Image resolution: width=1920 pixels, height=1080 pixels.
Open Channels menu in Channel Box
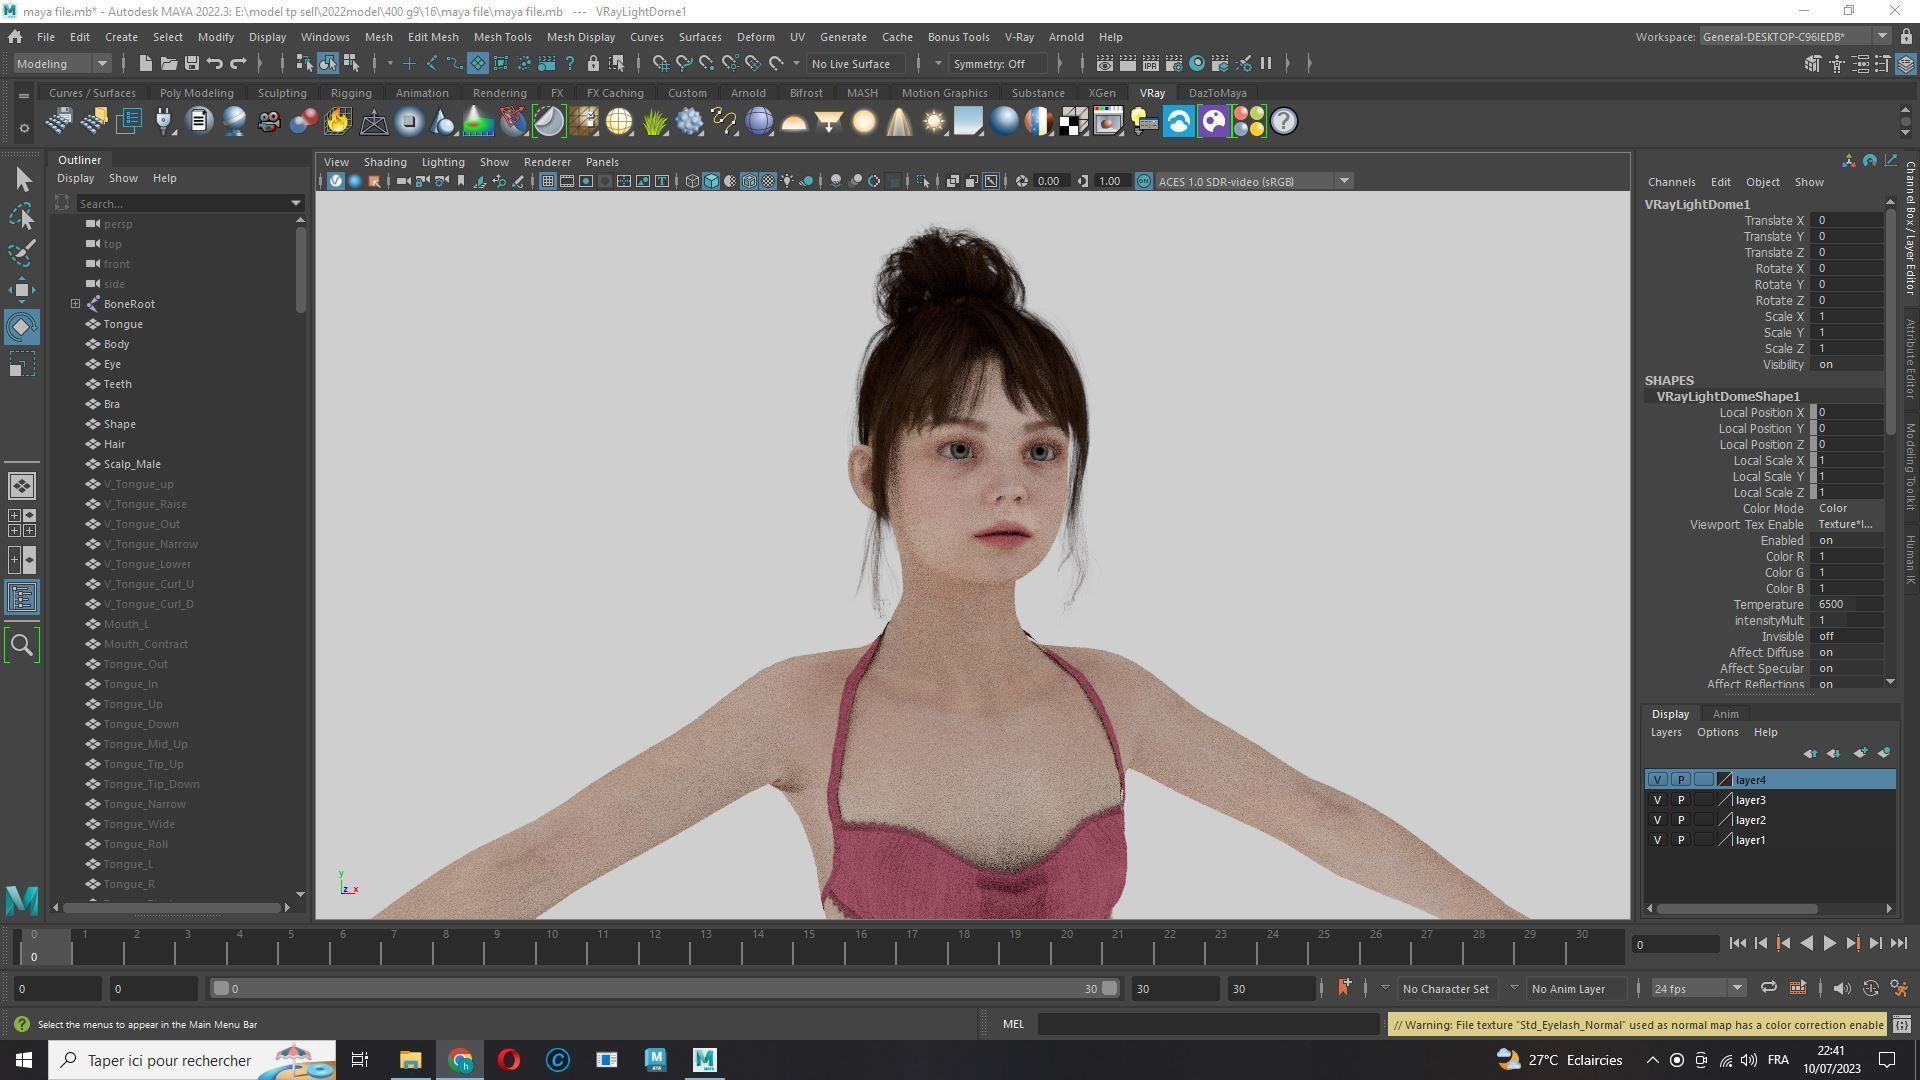click(1671, 182)
